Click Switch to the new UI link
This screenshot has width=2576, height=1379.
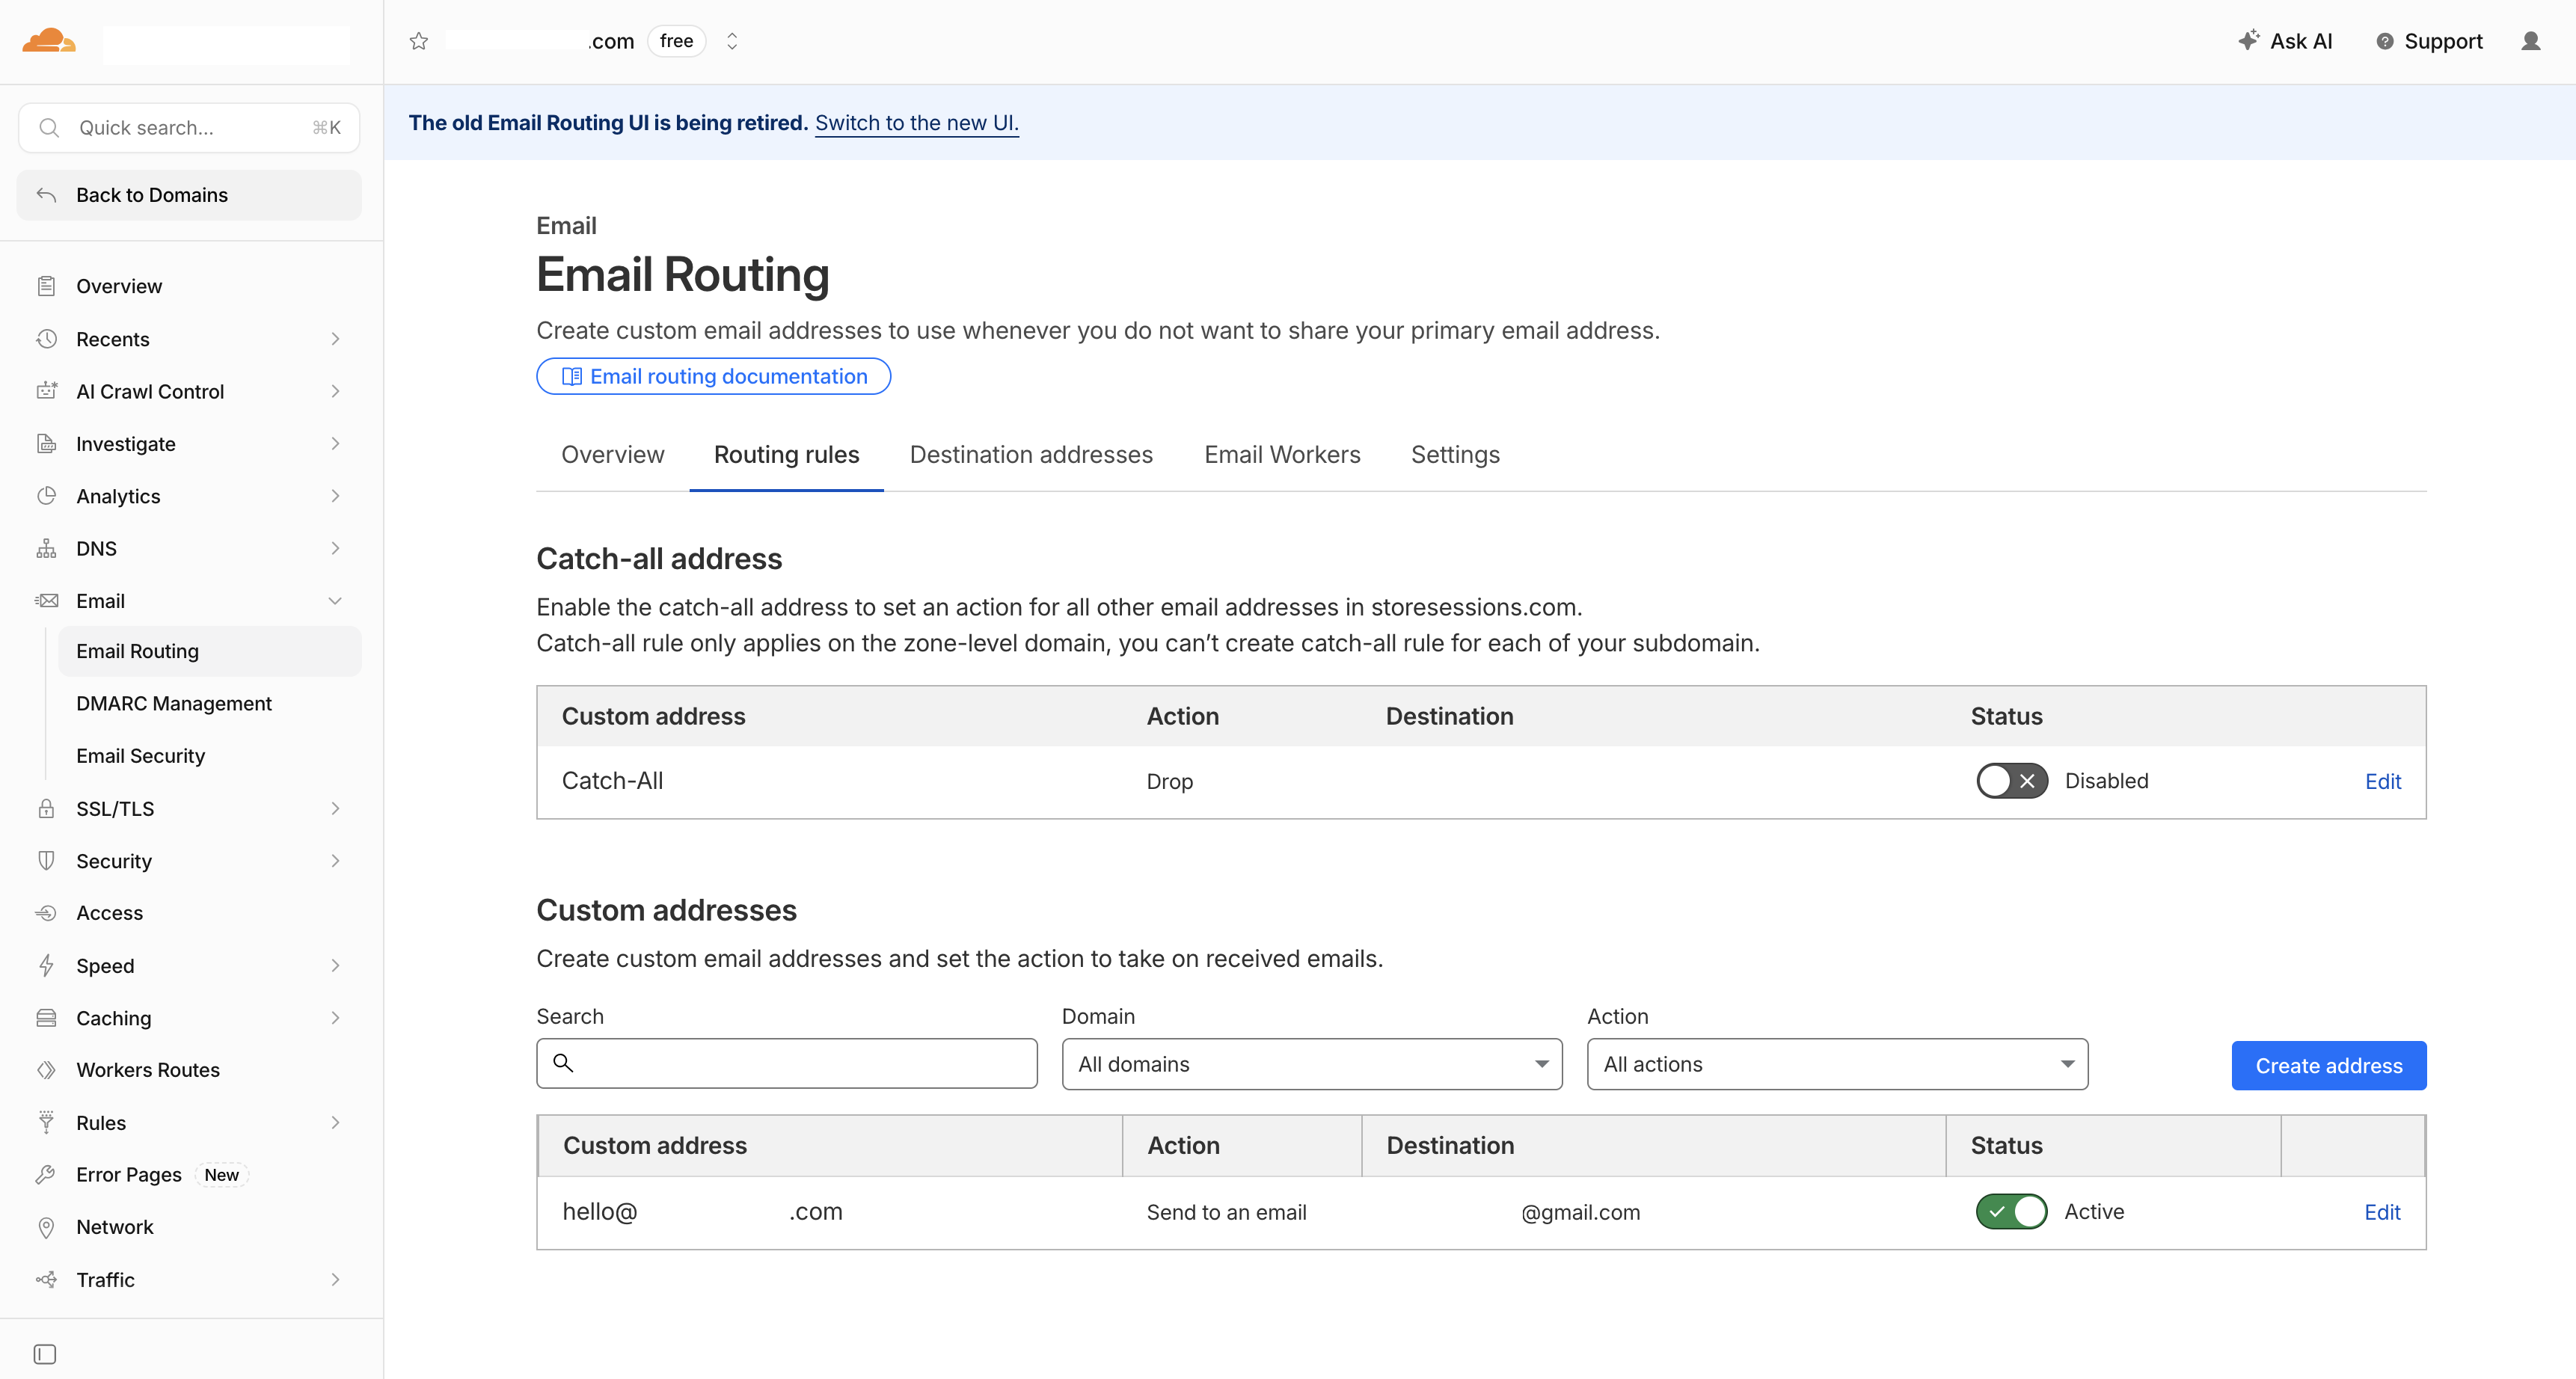pyautogui.click(x=917, y=123)
